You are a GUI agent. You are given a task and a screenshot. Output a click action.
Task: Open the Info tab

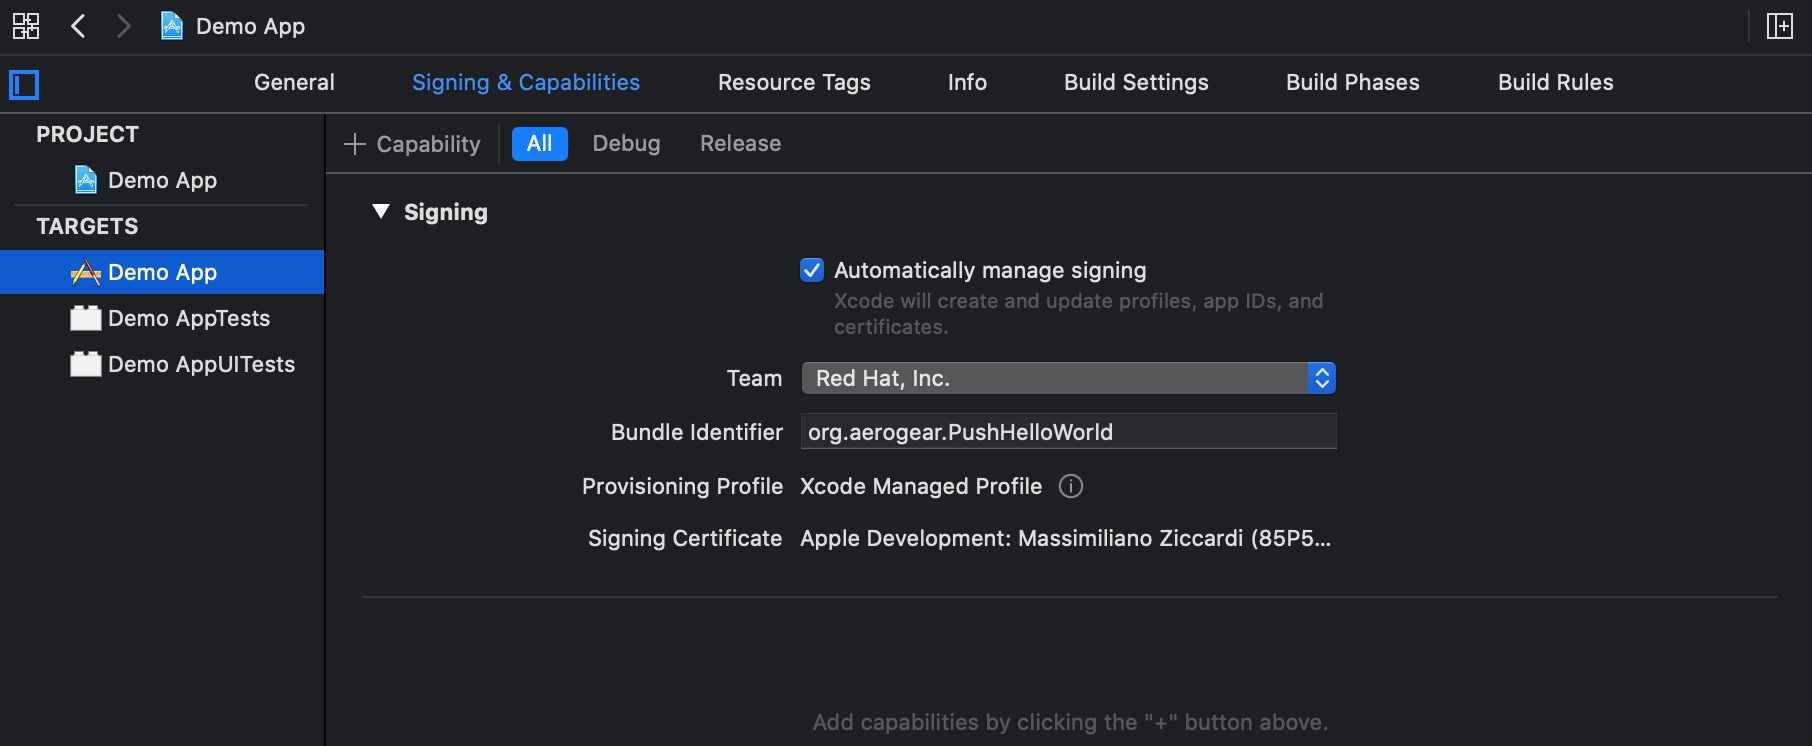[967, 83]
